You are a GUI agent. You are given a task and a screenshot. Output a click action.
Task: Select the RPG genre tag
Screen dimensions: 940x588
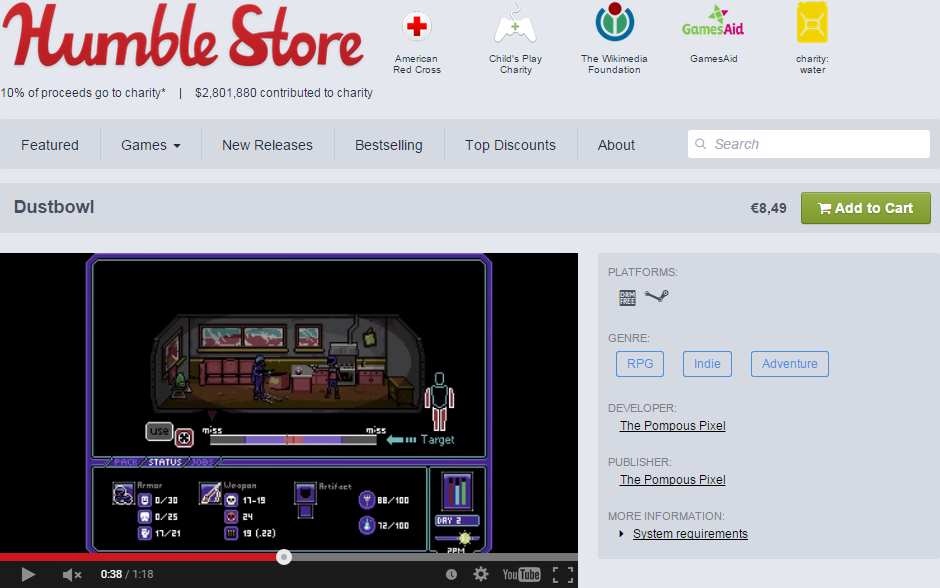pyautogui.click(x=640, y=364)
